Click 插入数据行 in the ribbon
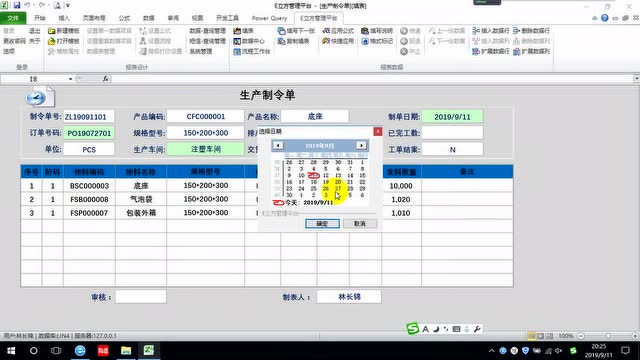Viewport: 640px width, 360px height. click(x=491, y=31)
